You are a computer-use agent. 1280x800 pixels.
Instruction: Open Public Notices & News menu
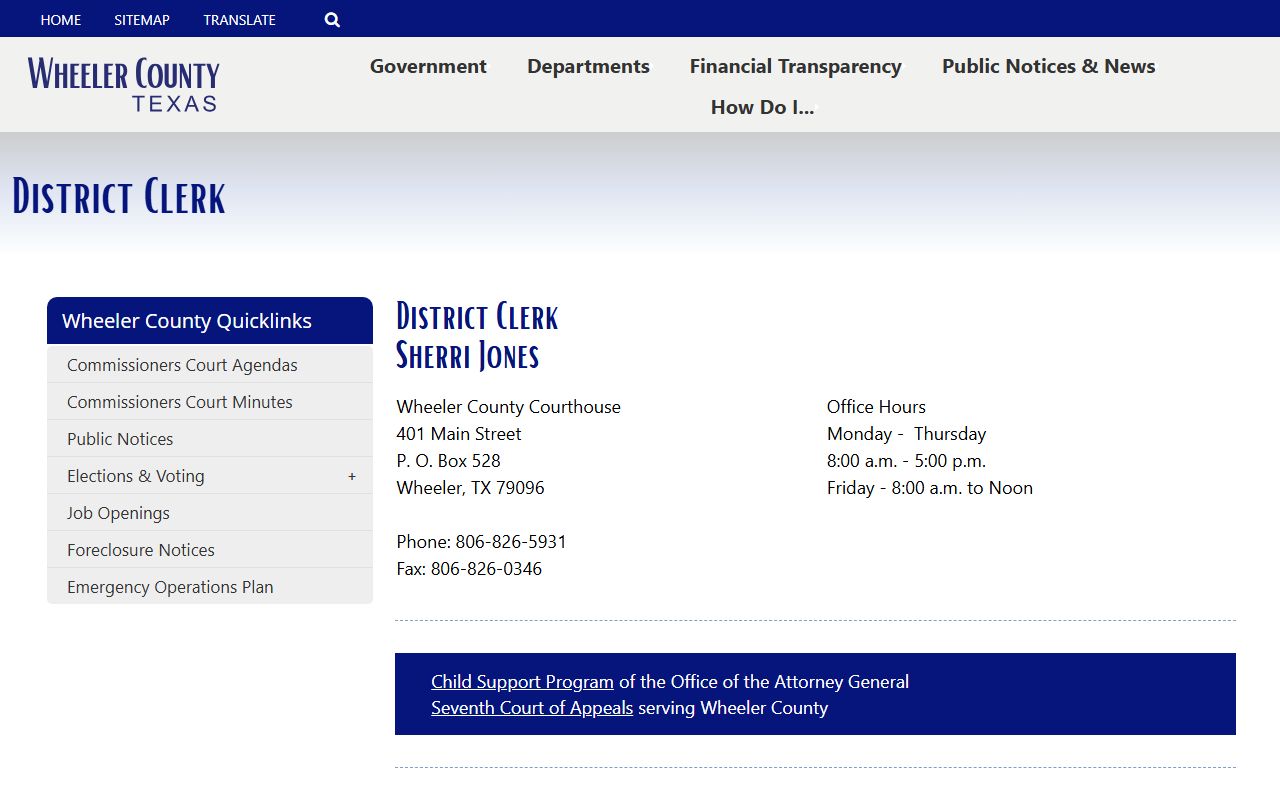coord(1049,66)
